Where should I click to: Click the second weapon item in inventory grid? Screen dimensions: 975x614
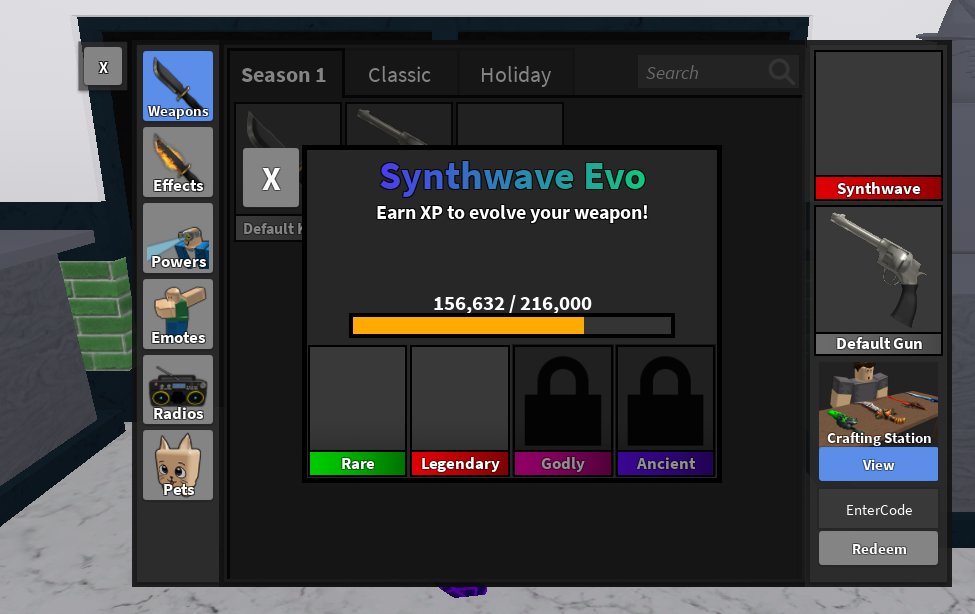(399, 126)
